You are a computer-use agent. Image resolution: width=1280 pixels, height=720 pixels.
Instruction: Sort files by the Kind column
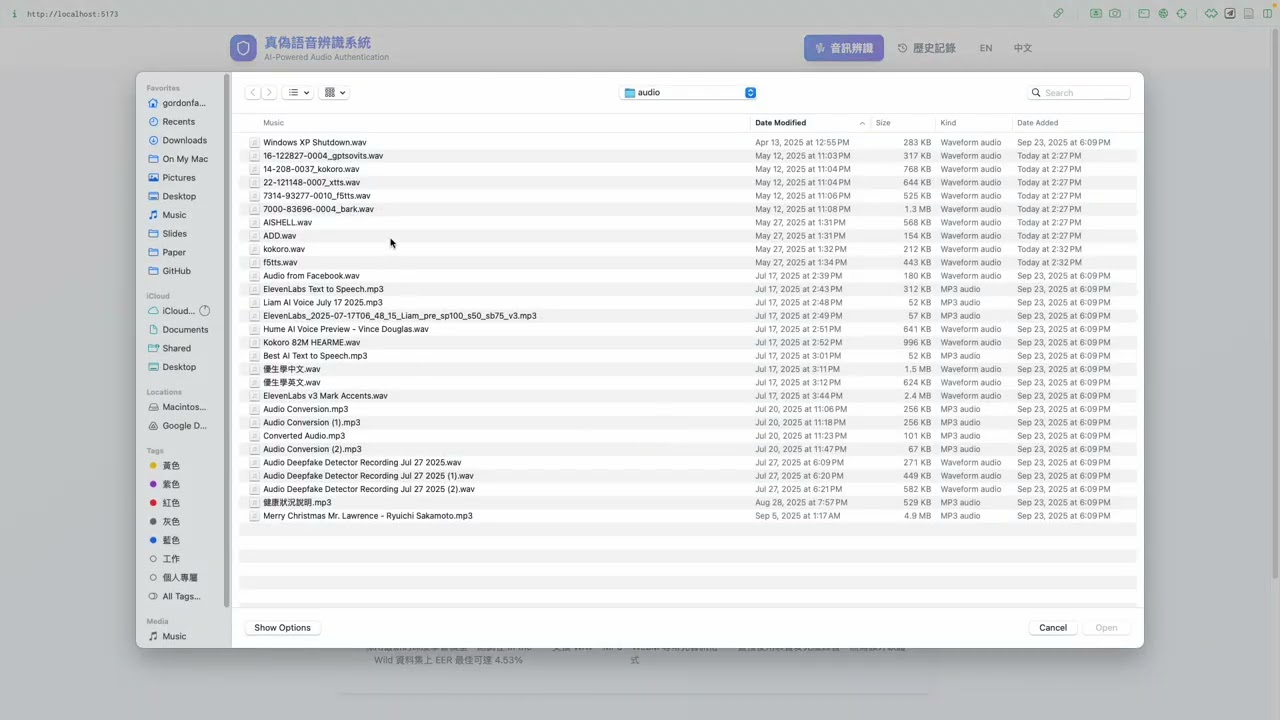(948, 123)
